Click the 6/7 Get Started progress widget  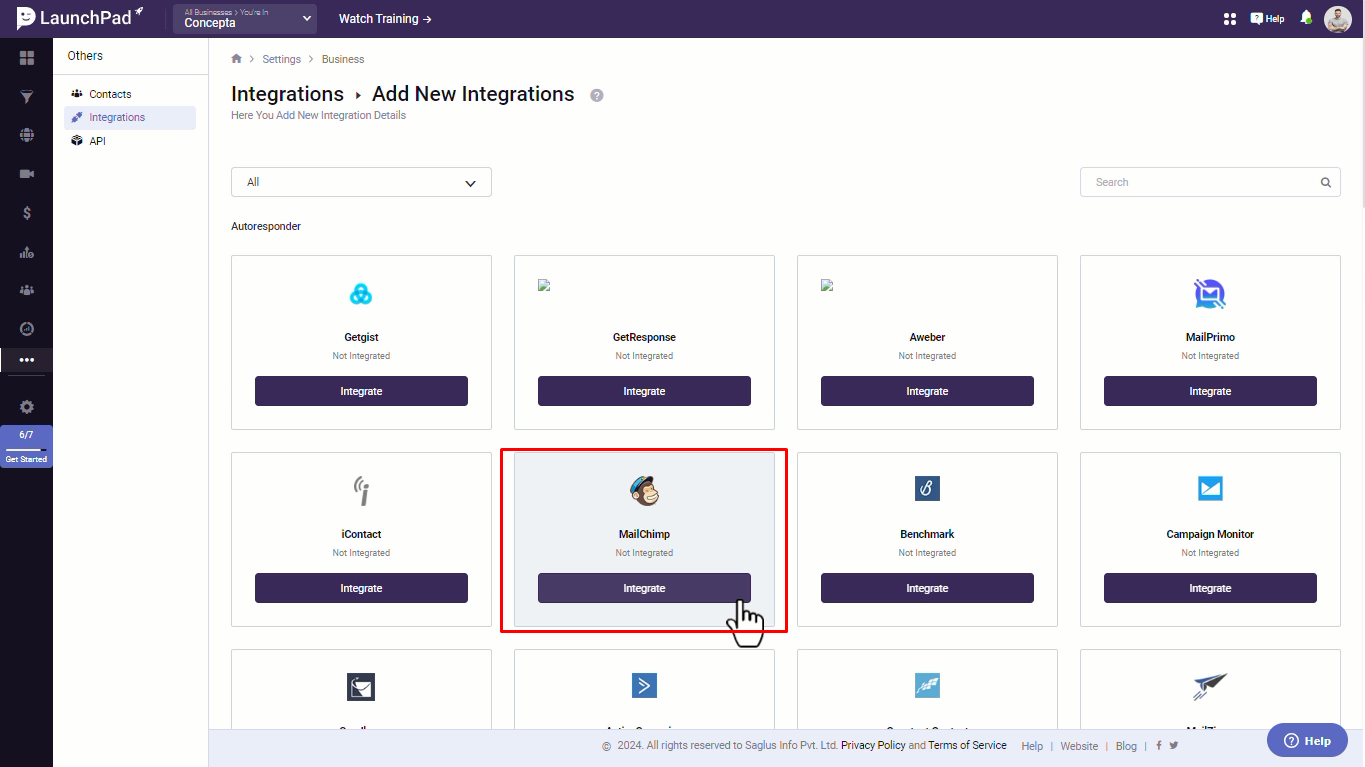(26, 446)
